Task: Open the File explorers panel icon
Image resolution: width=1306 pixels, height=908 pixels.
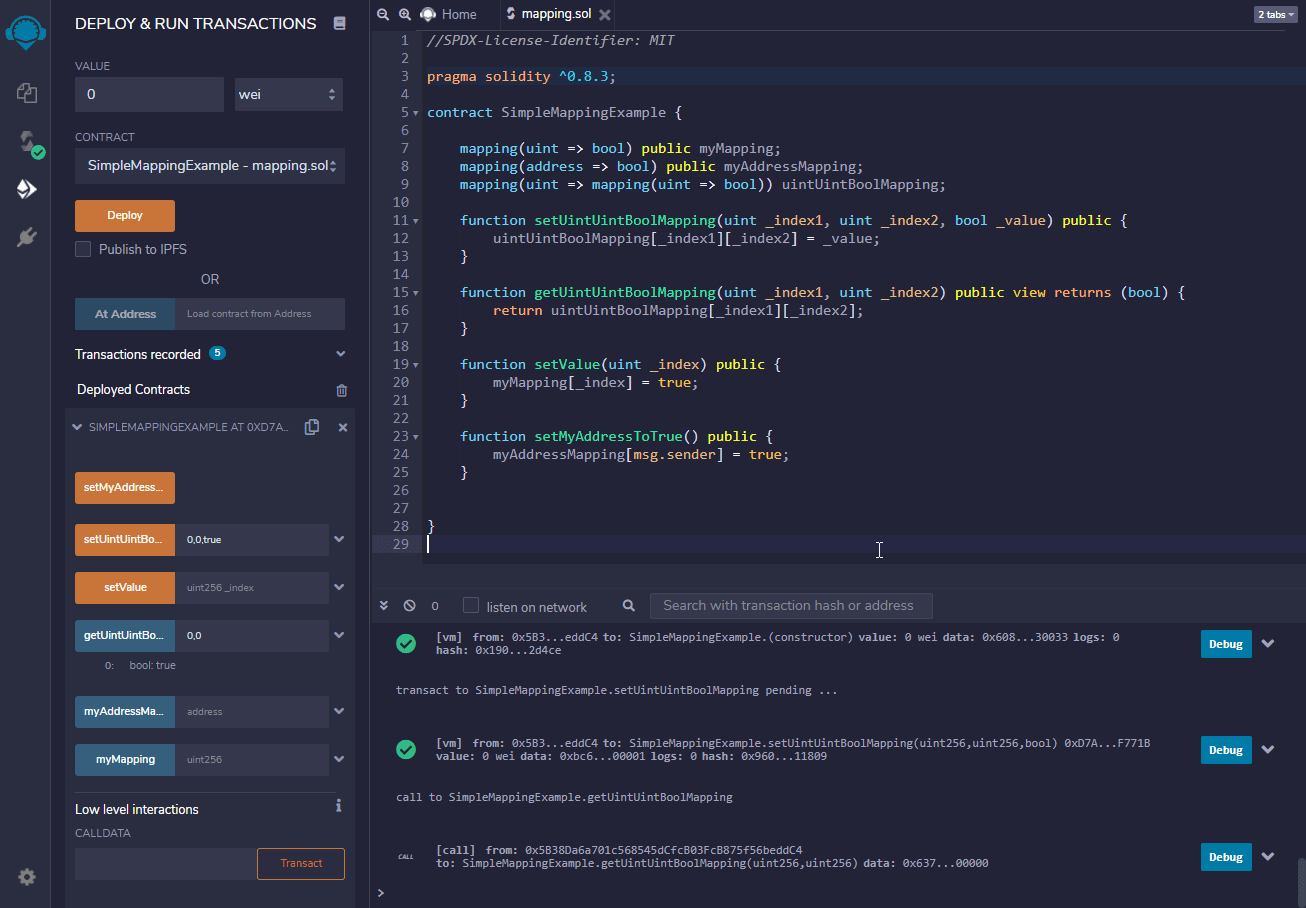Action: 27,93
